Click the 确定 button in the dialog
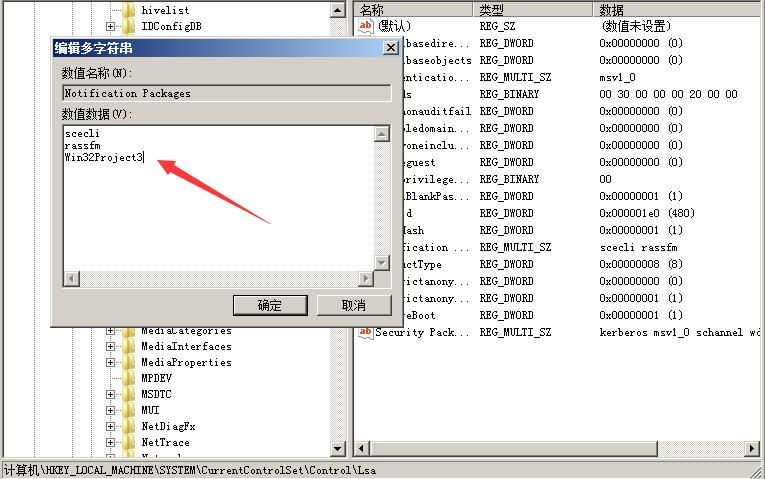The height and width of the screenshot is (479, 765). pos(270,305)
